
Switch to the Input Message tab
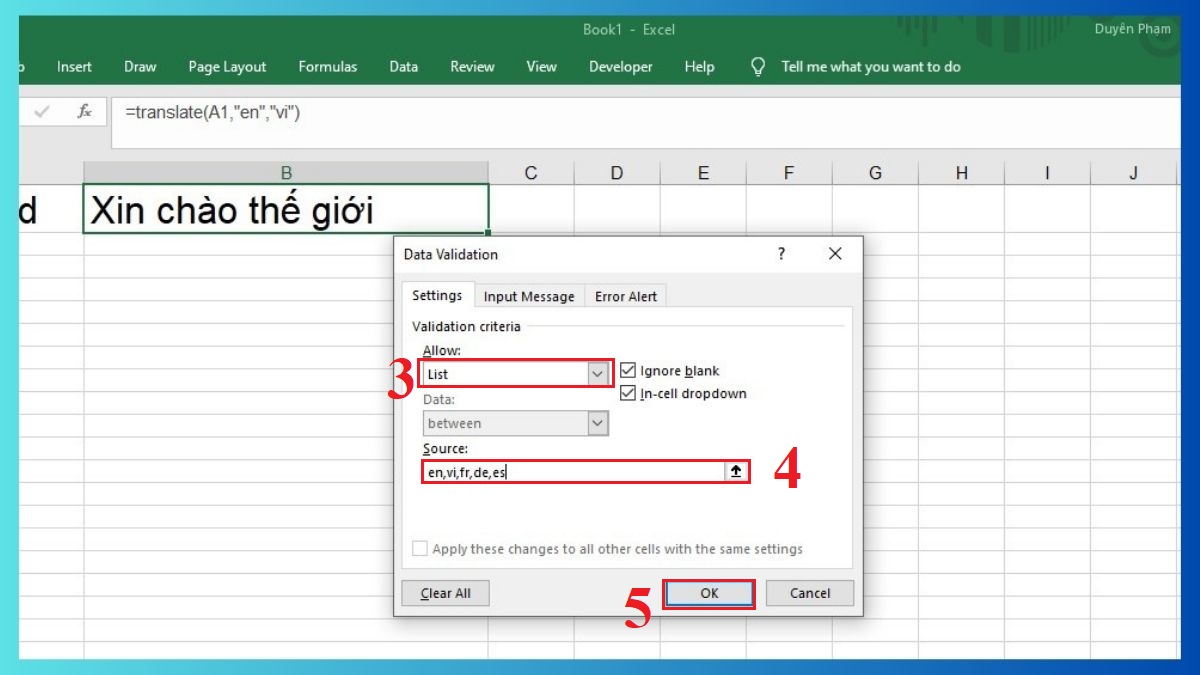pyautogui.click(x=529, y=296)
